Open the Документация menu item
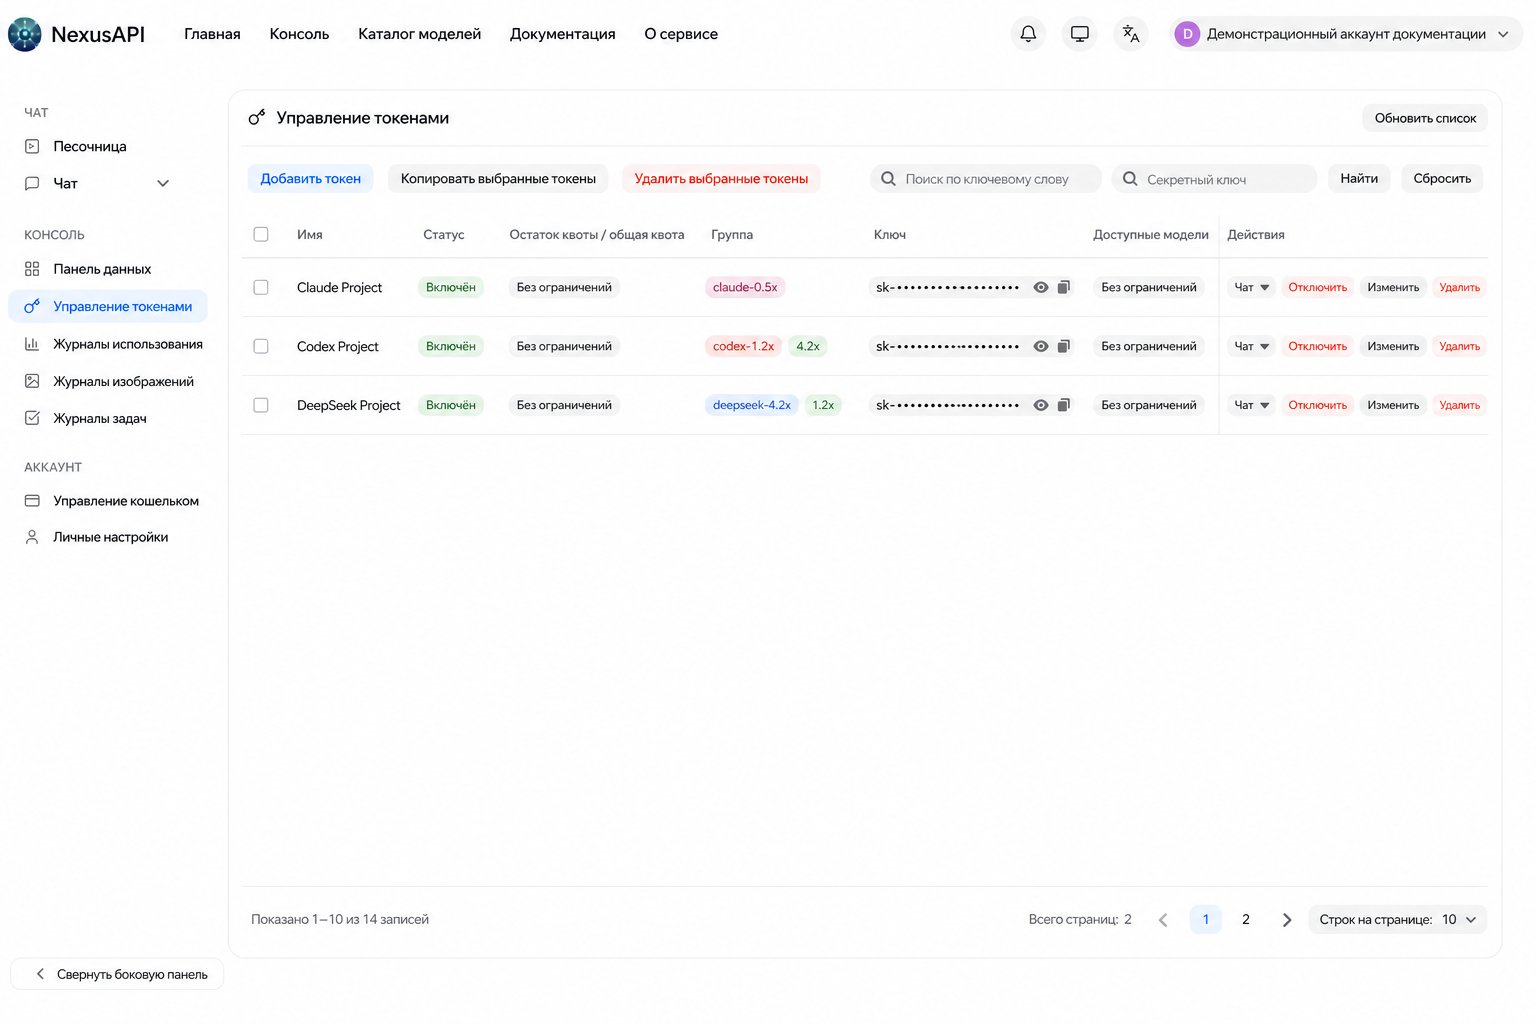This screenshot has height=1024, width=1536. [563, 34]
